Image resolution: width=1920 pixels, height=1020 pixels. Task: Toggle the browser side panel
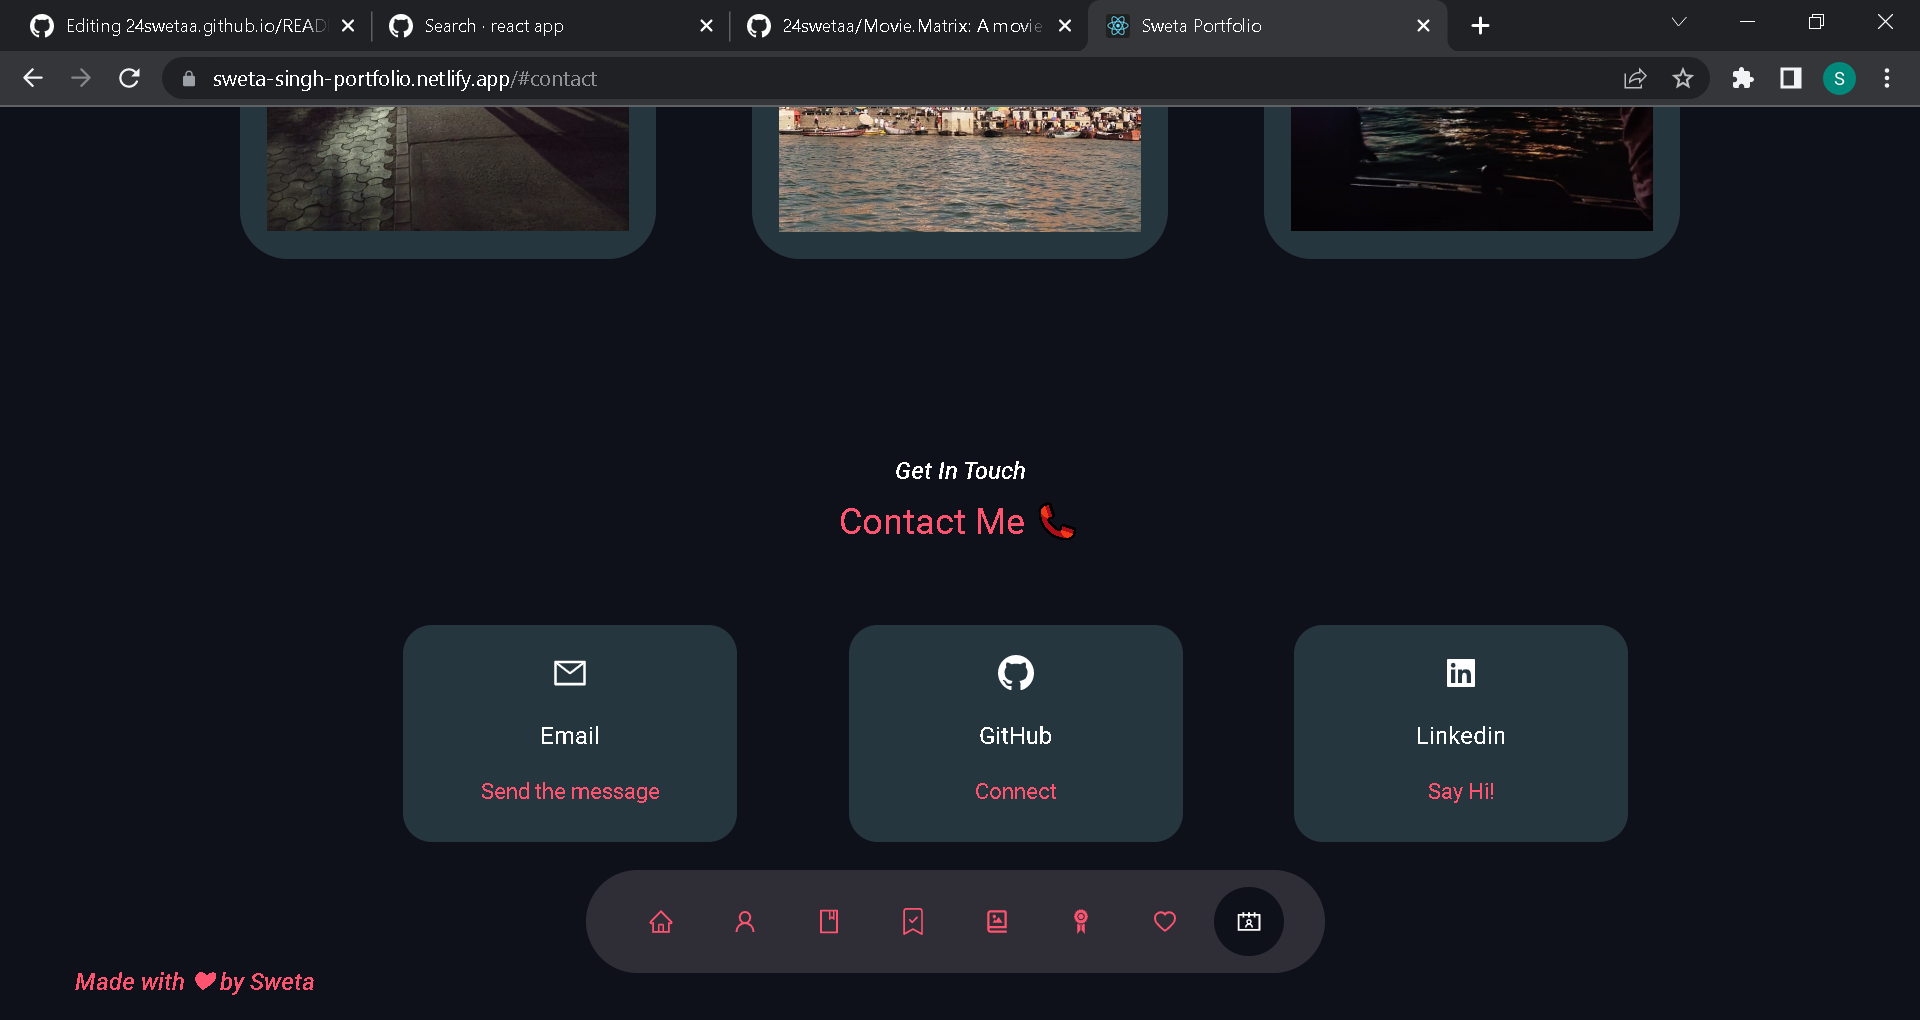1791,78
